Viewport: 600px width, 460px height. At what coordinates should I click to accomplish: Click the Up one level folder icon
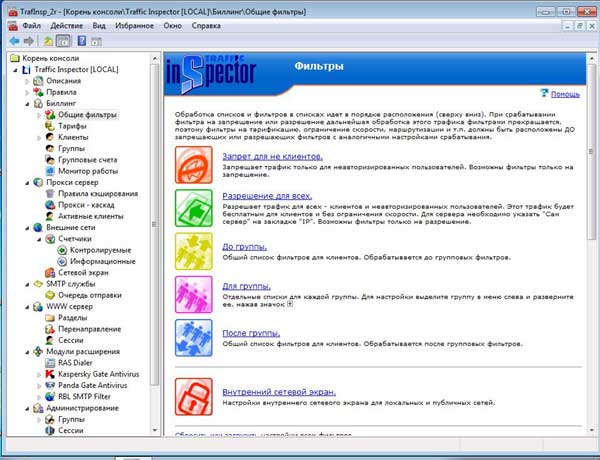coord(48,41)
